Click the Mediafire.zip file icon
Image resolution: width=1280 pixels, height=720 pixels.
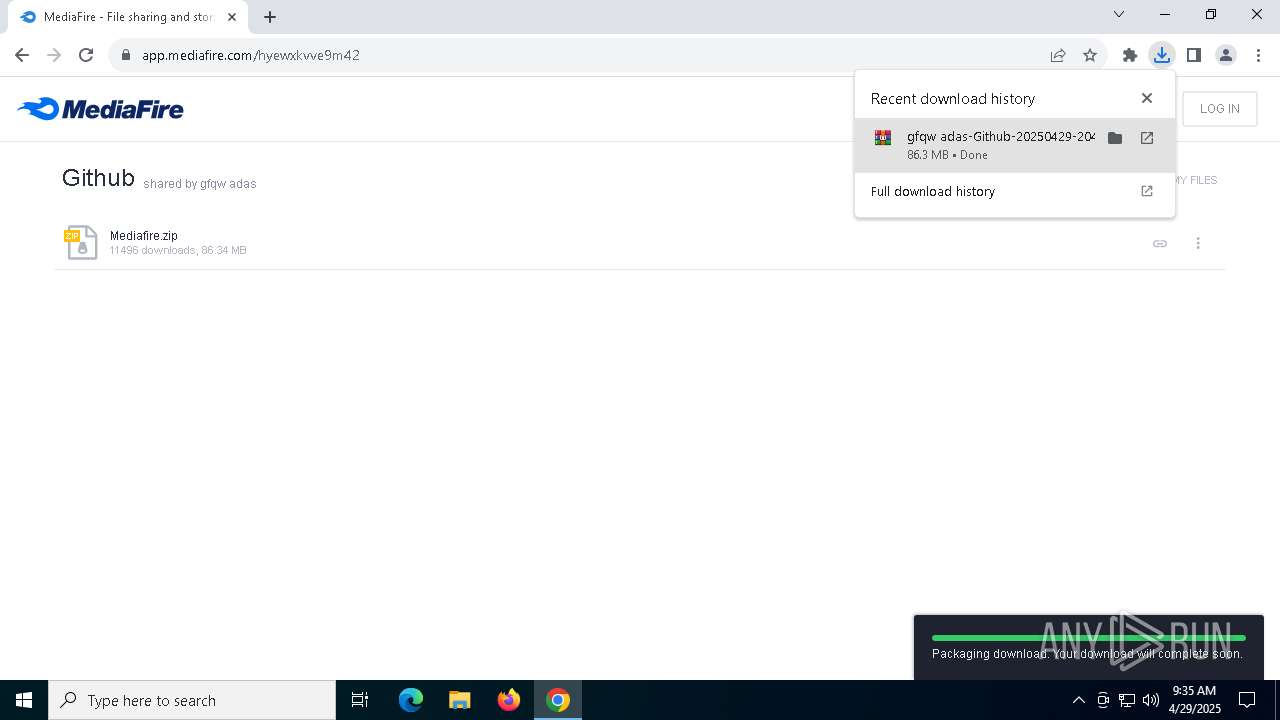(x=81, y=243)
